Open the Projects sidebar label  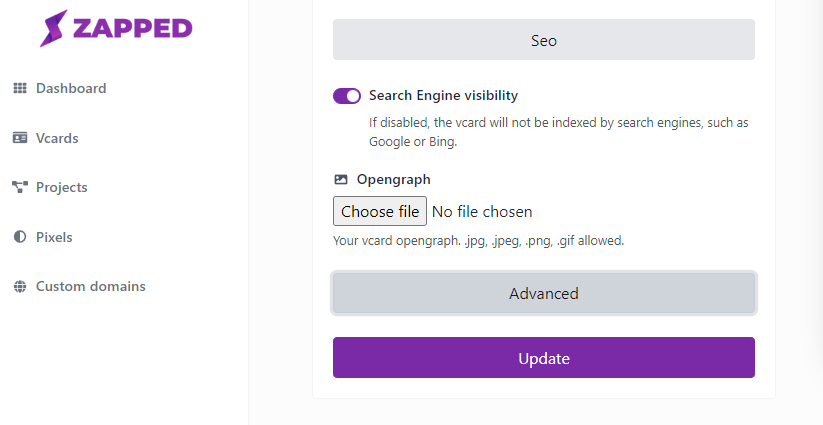pyautogui.click(x=61, y=187)
